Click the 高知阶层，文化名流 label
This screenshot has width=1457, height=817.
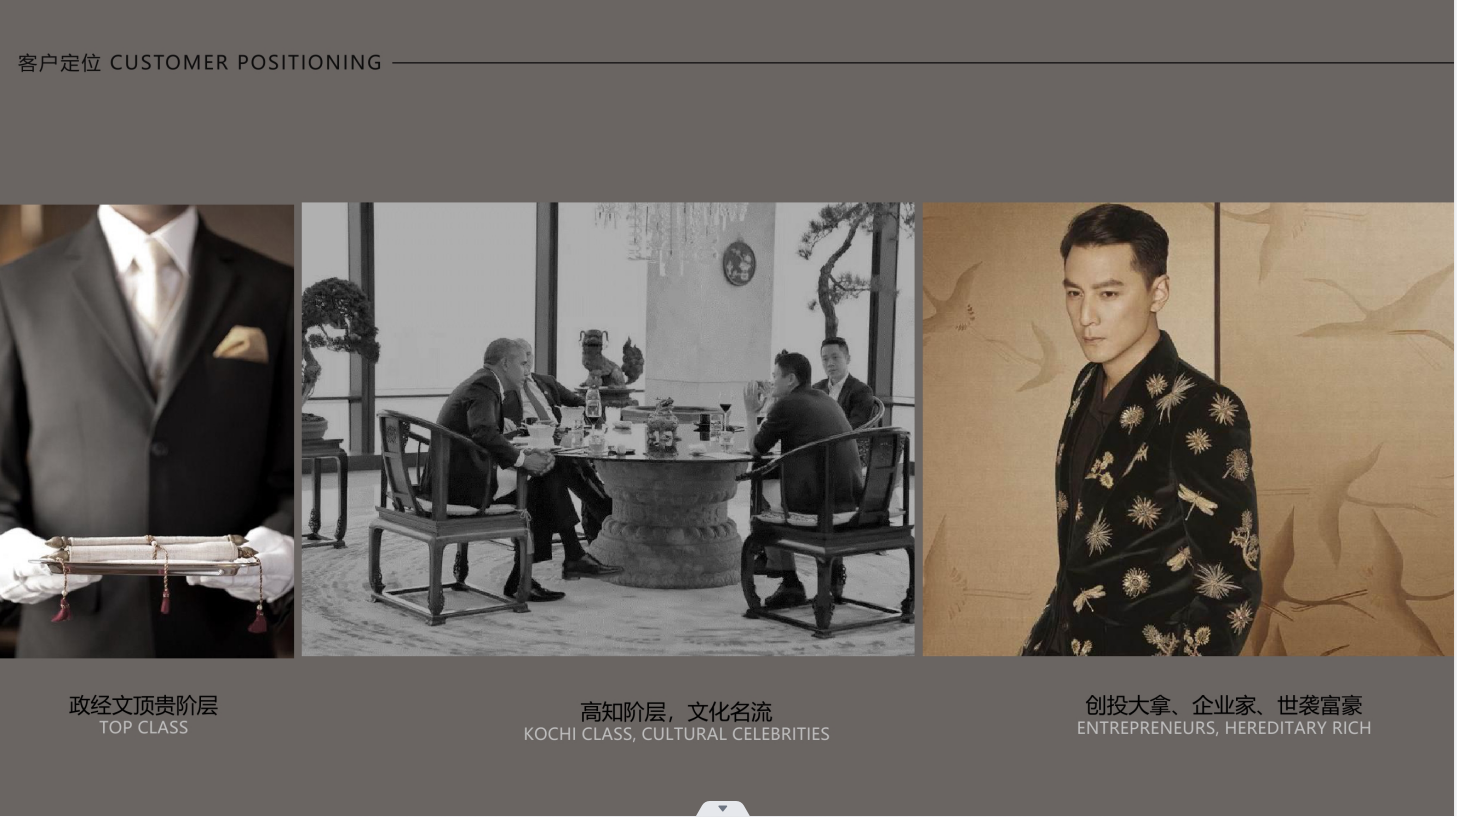tap(676, 712)
